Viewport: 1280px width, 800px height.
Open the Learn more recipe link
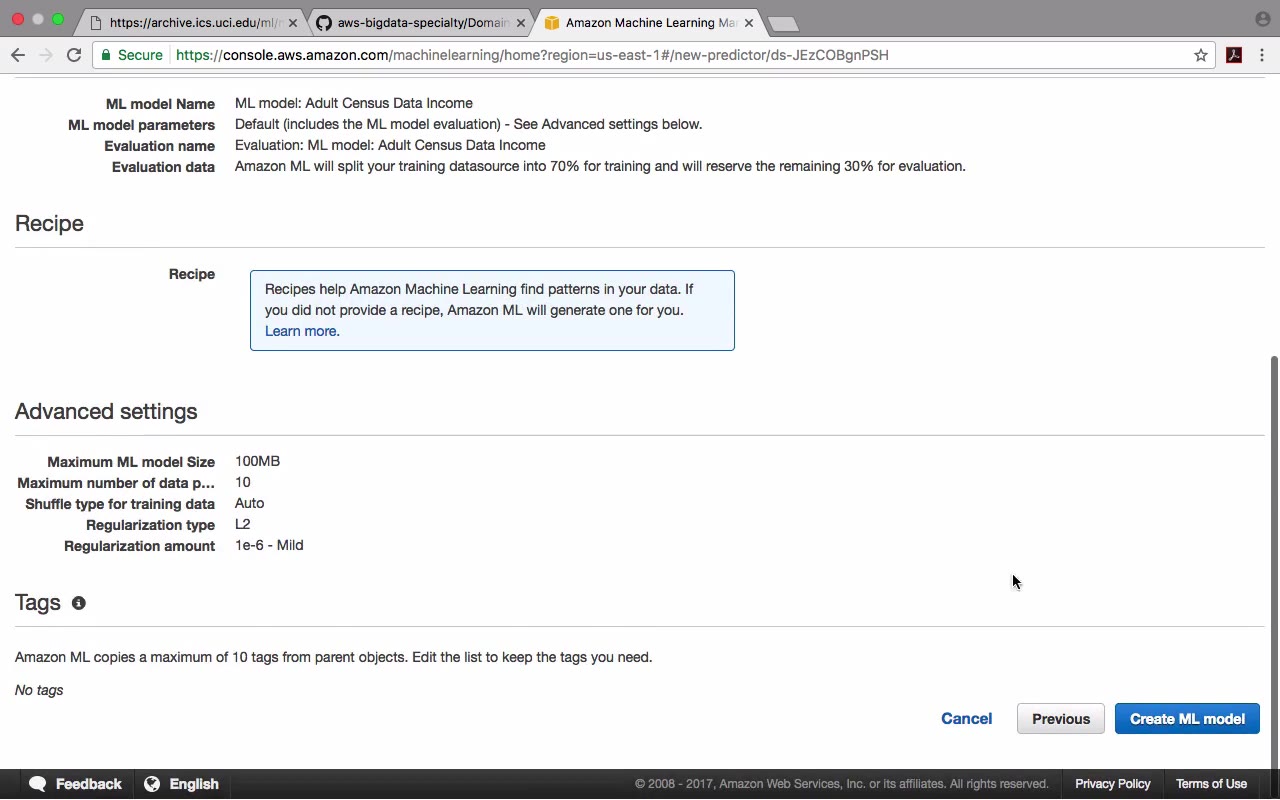[x=301, y=331]
